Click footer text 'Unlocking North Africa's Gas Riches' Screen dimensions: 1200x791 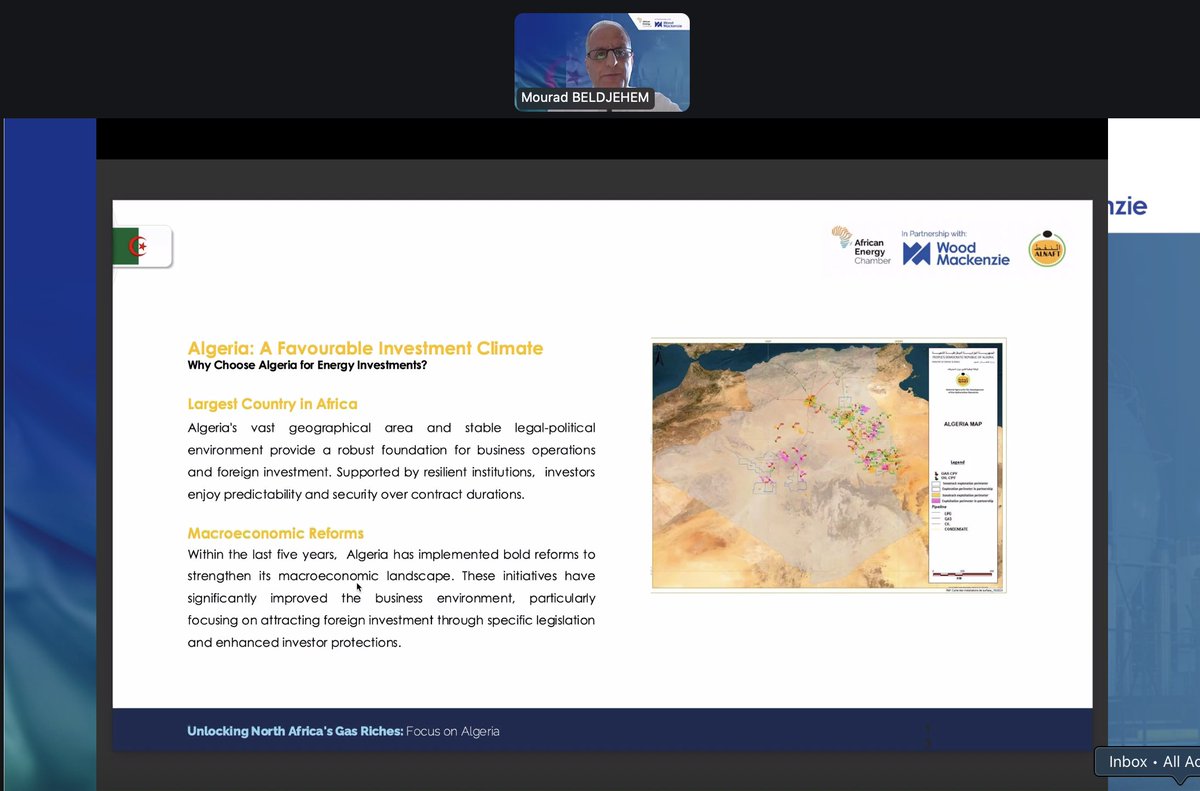pyautogui.click(x=295, y=731)
